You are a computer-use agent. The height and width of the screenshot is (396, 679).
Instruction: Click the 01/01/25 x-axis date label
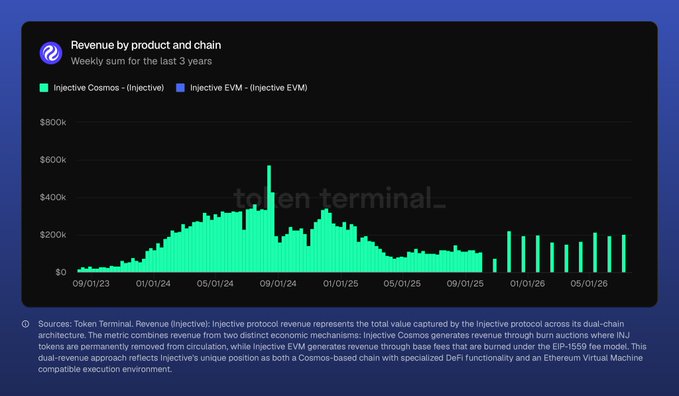340,284
